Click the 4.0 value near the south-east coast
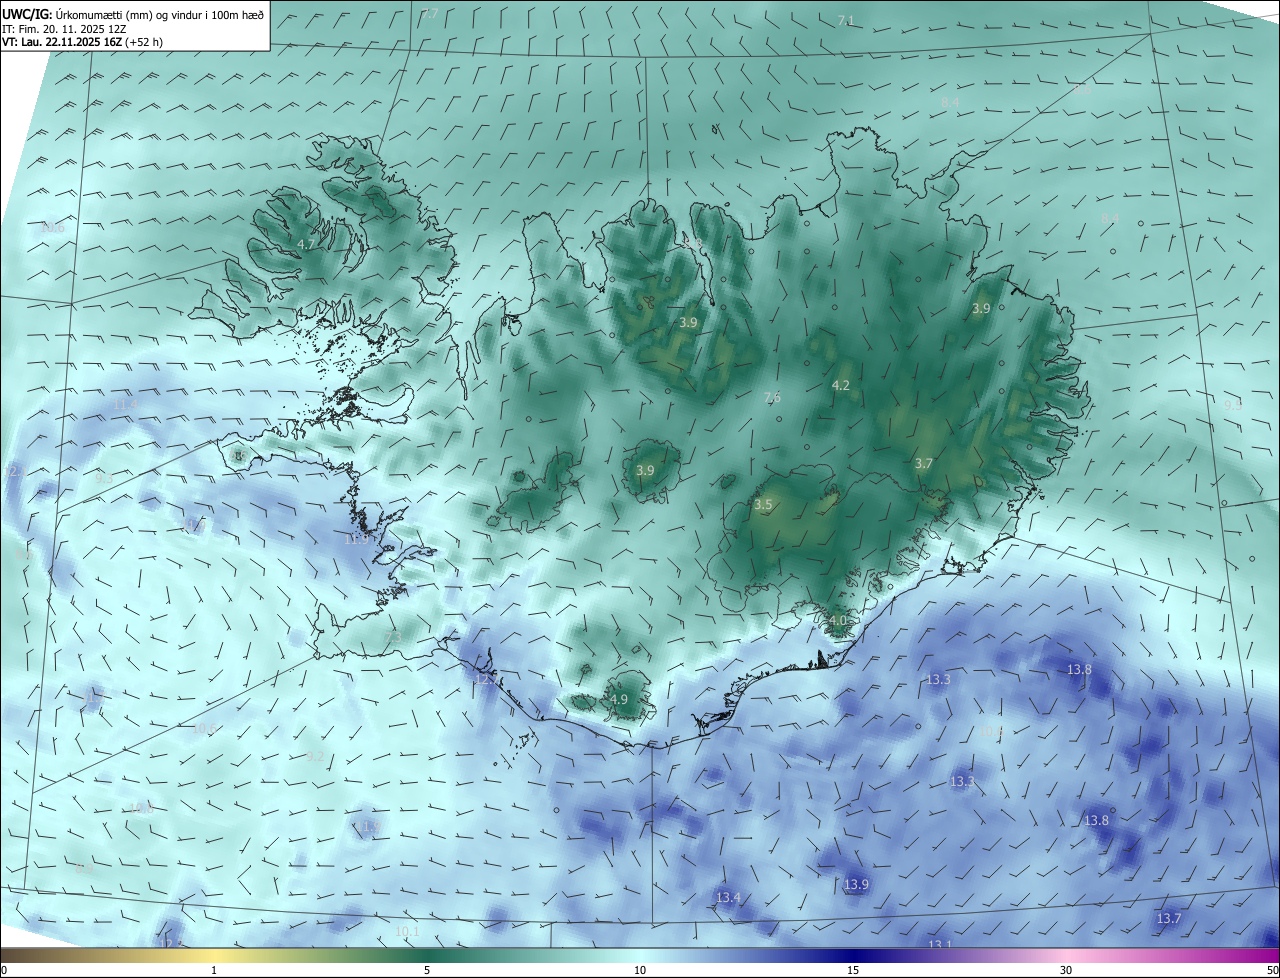This screenshot has height=978, width=1280. [x=838, y=620]
